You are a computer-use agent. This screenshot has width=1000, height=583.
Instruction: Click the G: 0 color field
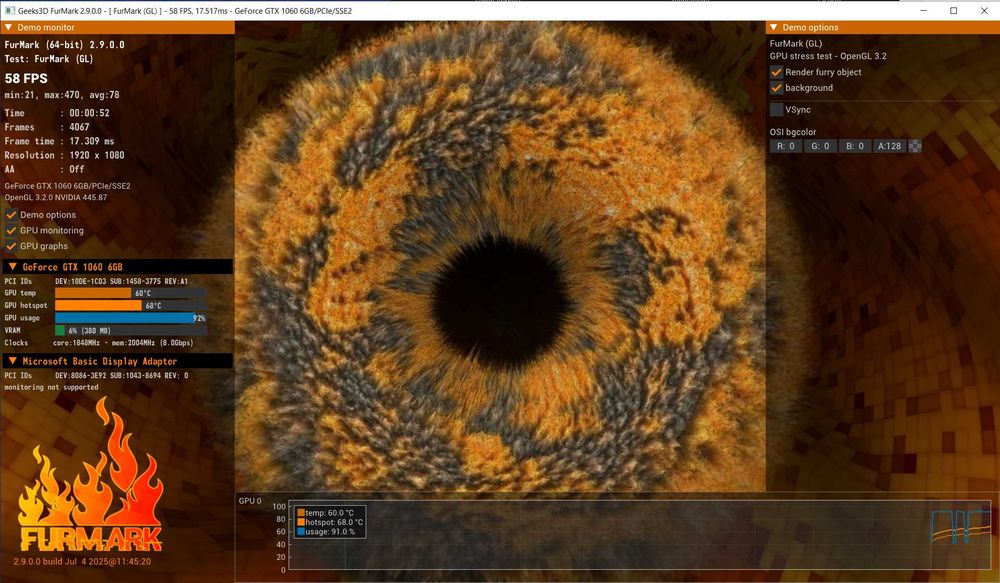(820, 146)
